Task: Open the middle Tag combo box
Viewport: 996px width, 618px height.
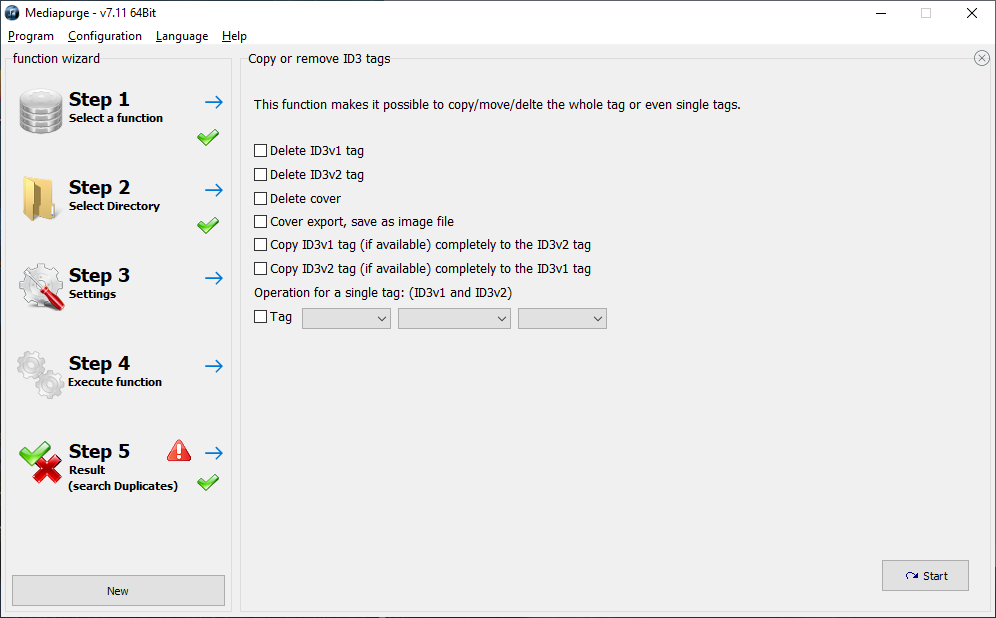Action: [454, 318]
